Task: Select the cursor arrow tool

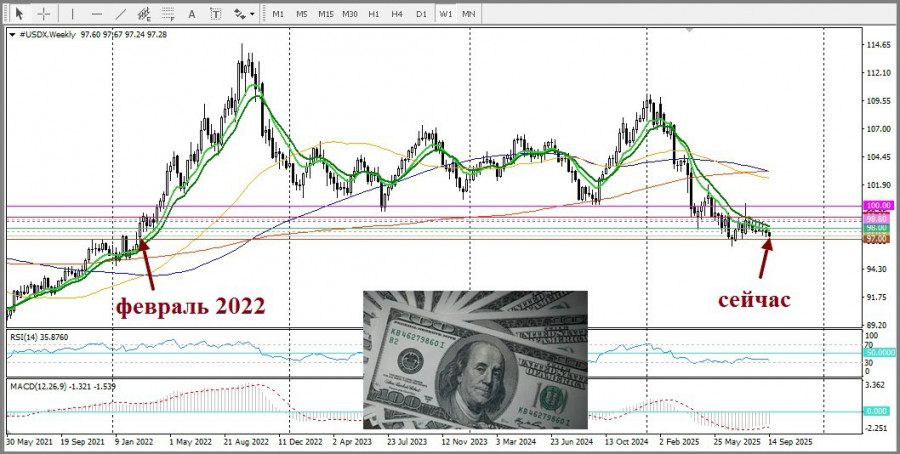Action: pyautogui.click(x=19, y=14)
